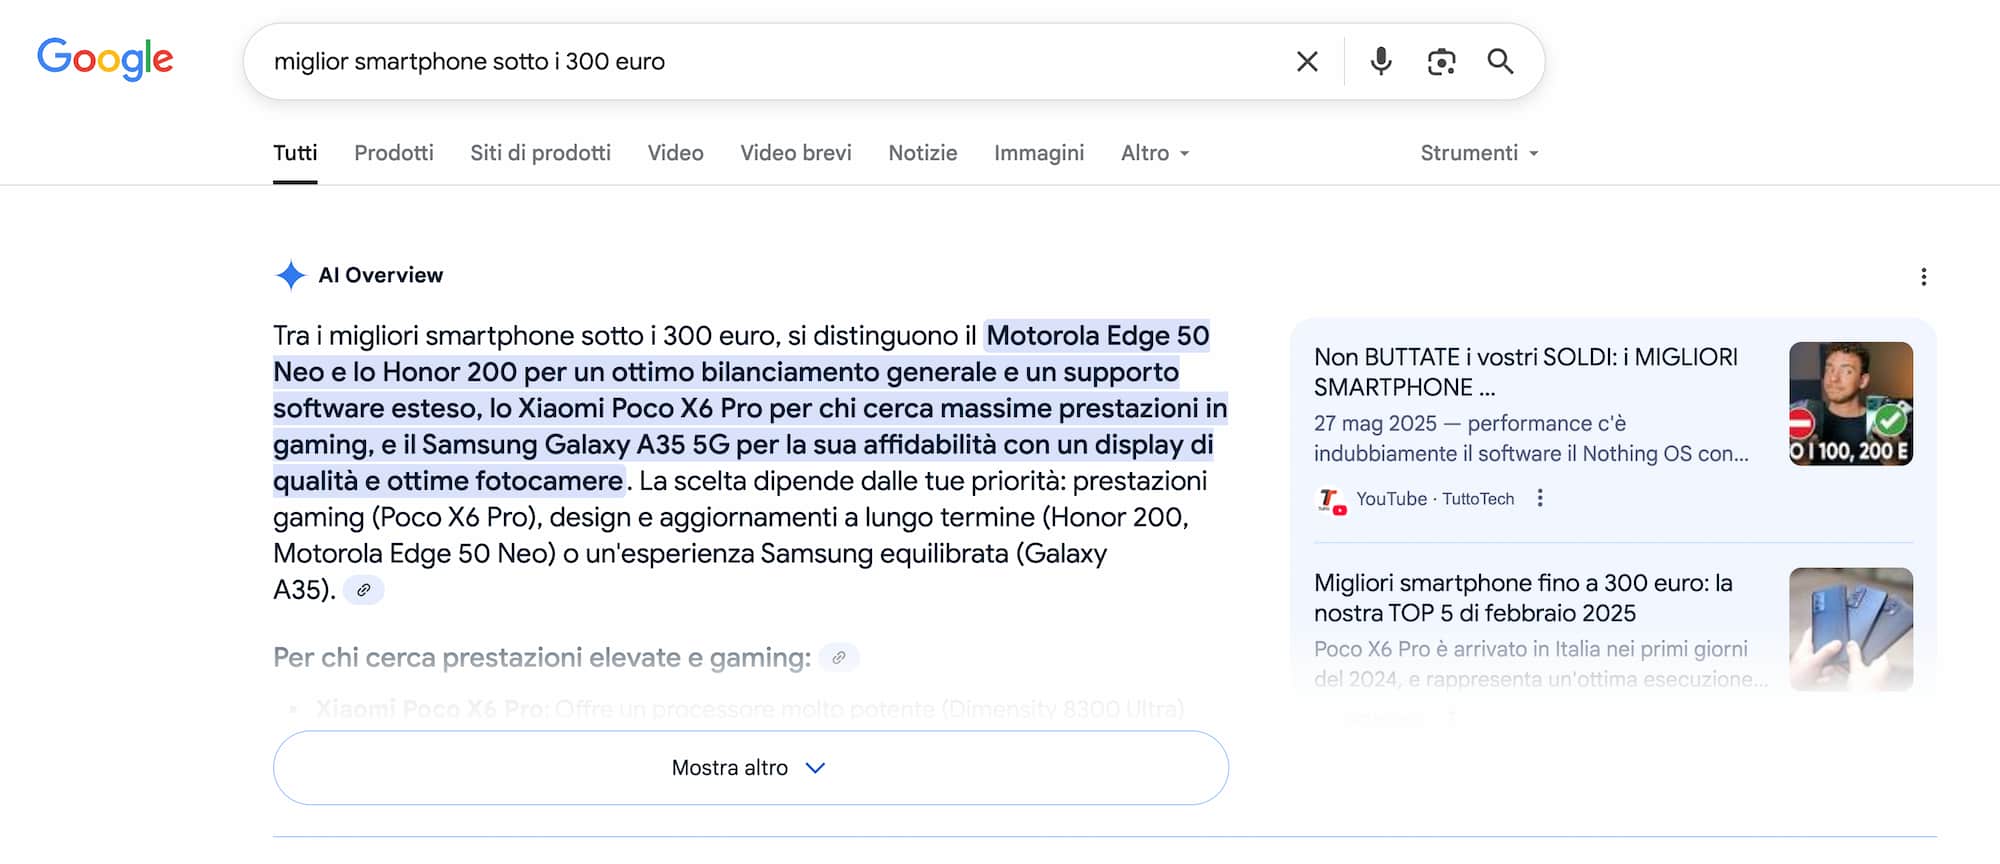Click highlighted text 'Motorola Edge 50'
This screenshot has height=864, width=2000.
pyautogui.click(x=1098, y=336)
